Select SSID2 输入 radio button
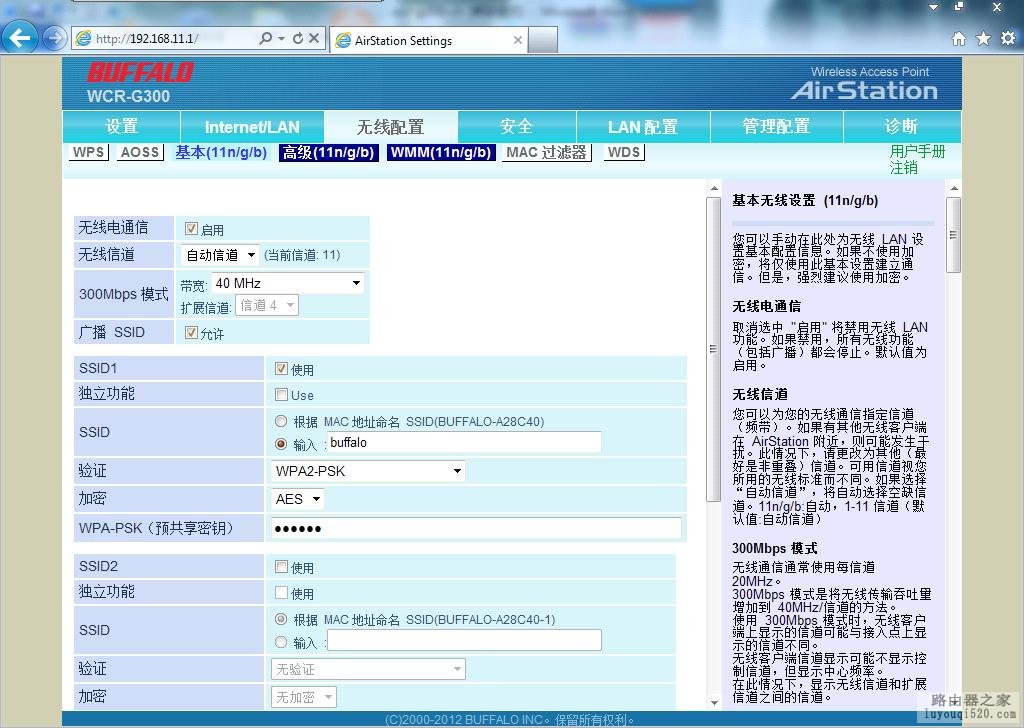1024x728 pixels. tap(281, 642)
